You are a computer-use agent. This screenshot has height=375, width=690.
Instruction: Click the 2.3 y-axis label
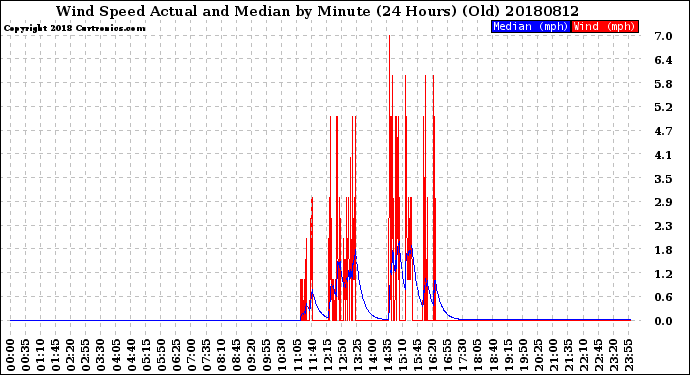coord(663,226)
